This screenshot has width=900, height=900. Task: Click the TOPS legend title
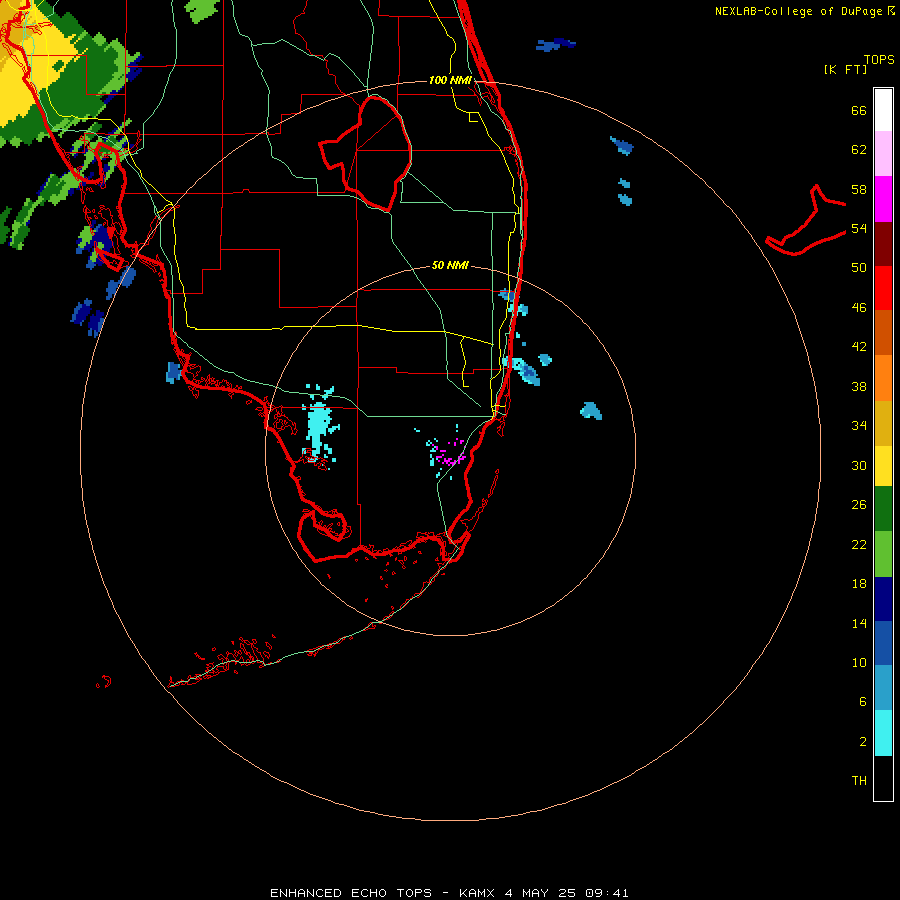point(879,59)
